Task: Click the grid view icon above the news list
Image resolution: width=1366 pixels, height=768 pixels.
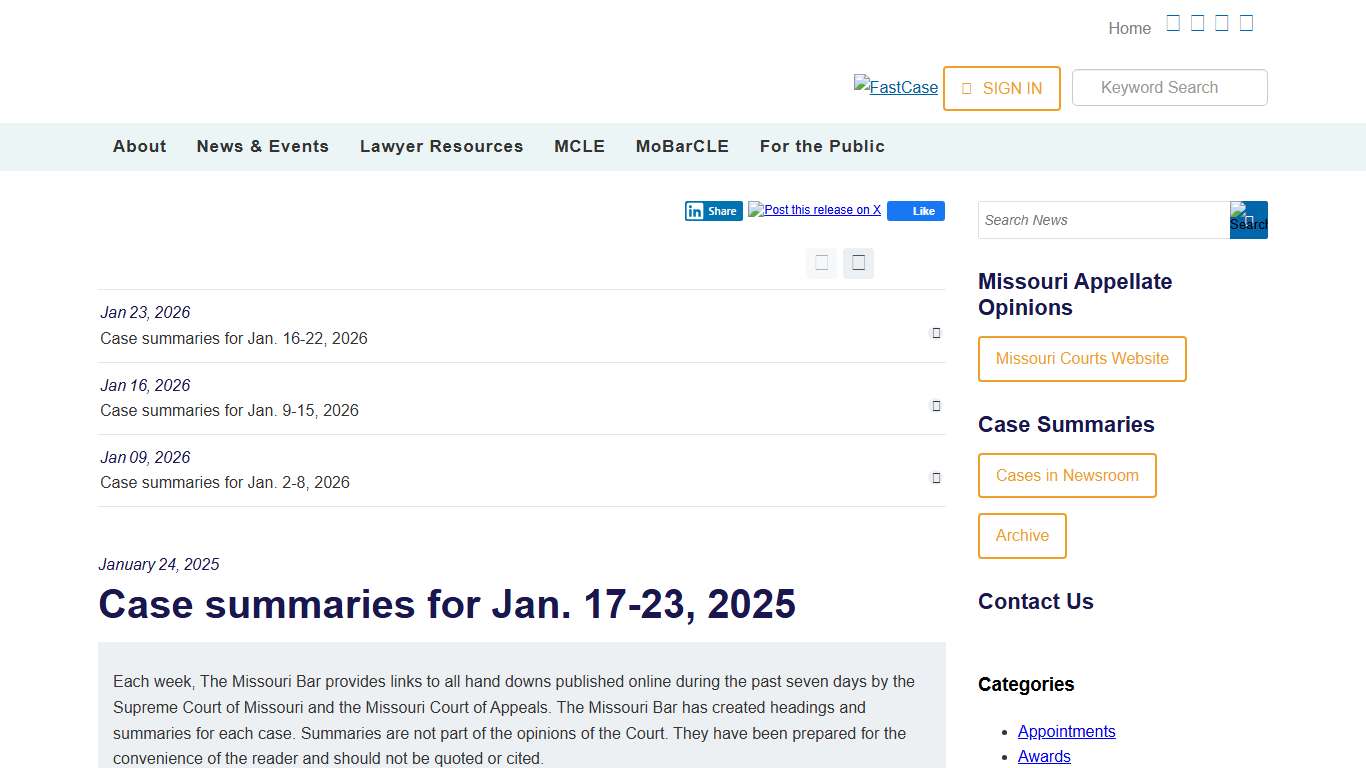Action: point(821,263)
